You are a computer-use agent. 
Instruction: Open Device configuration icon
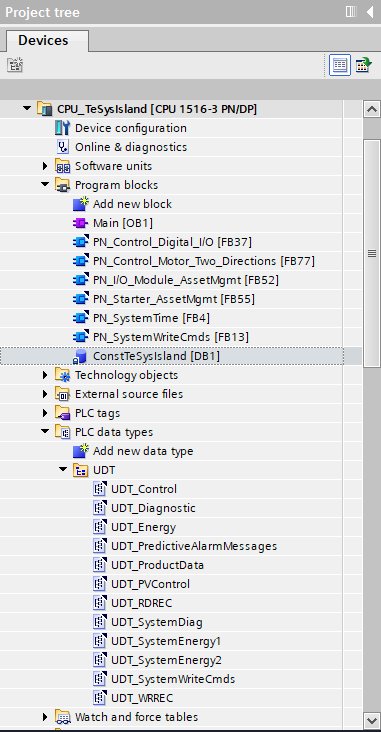click(63, 128)
